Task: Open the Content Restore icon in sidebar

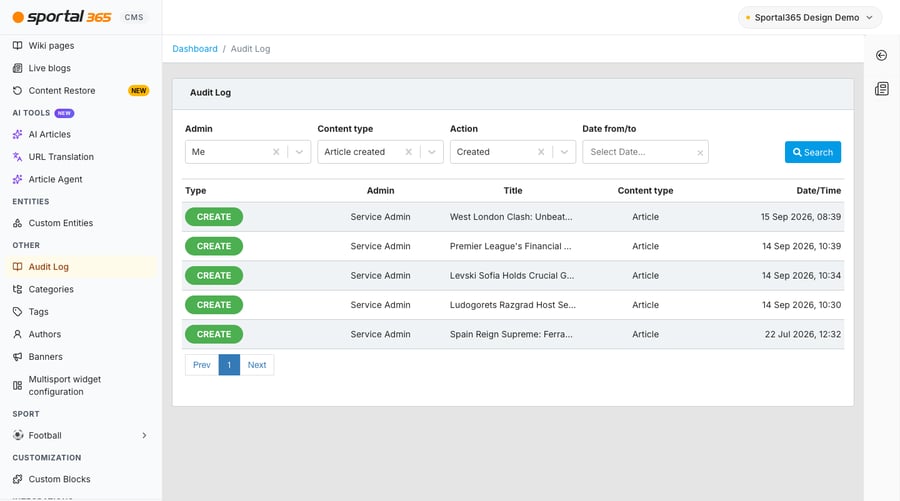Action: click(18, 91)
